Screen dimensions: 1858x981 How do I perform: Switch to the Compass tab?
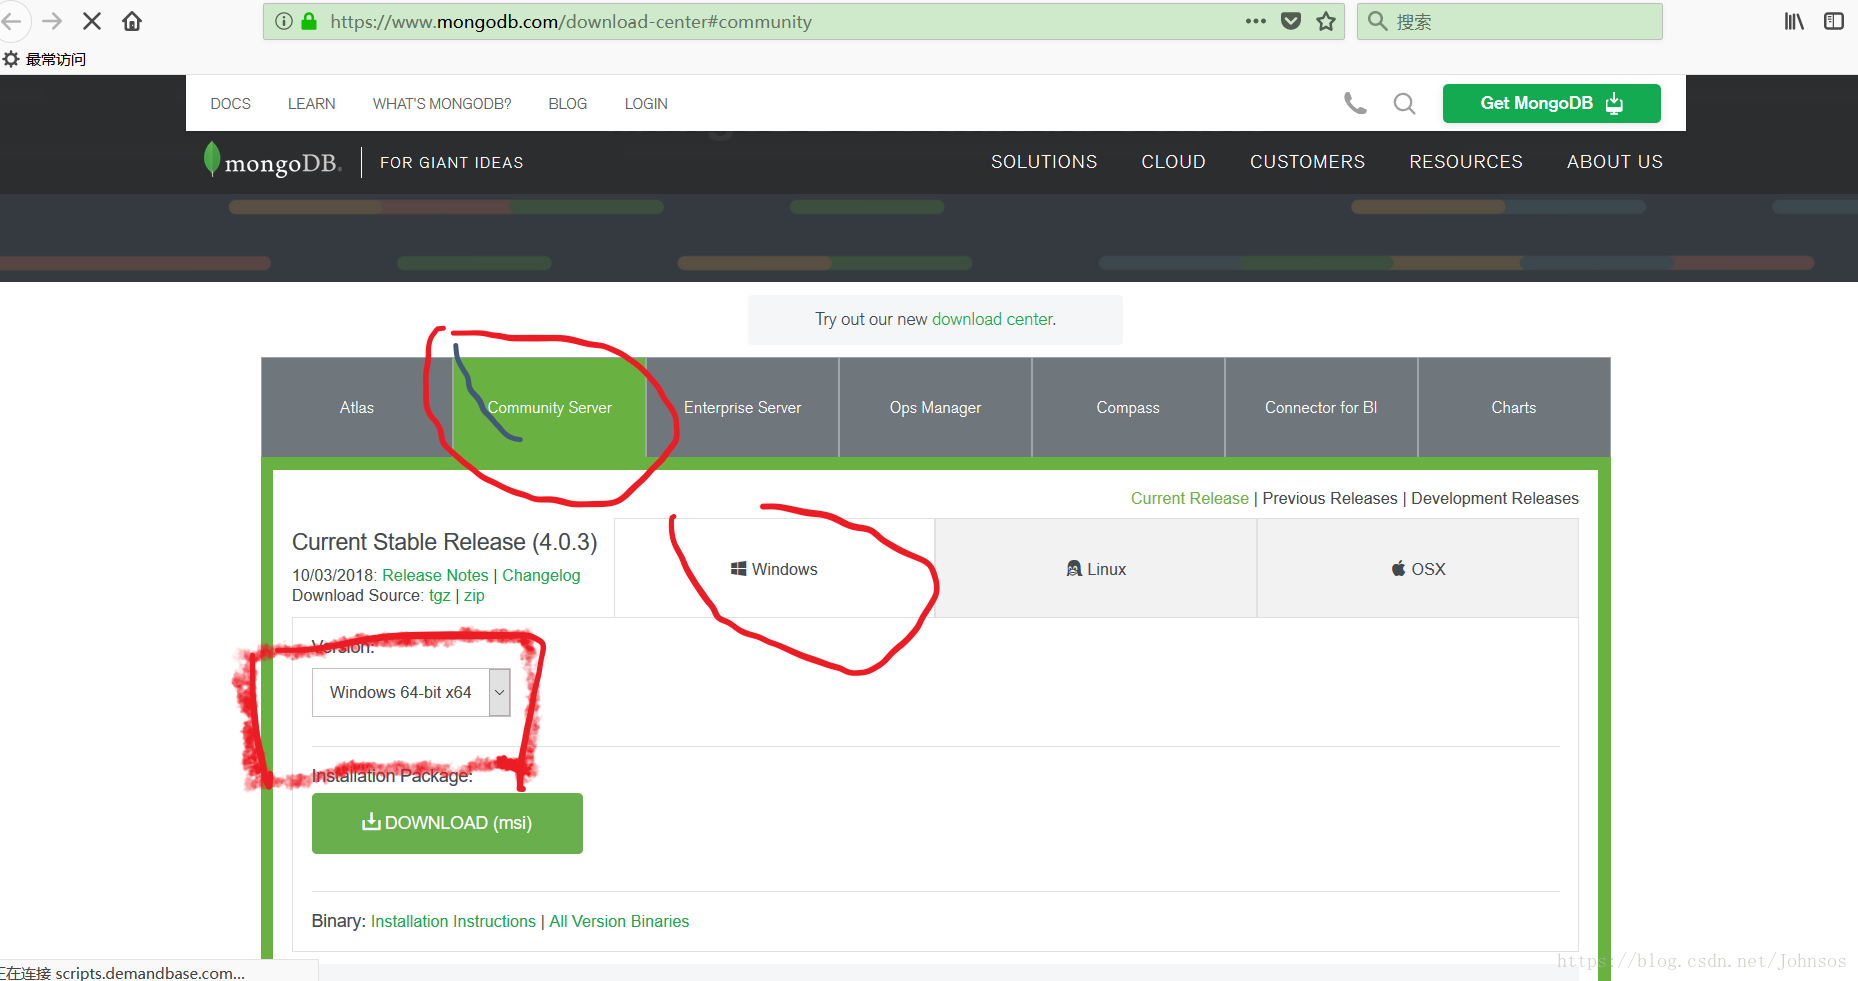pyautogui.click(x=1128, y=407)
